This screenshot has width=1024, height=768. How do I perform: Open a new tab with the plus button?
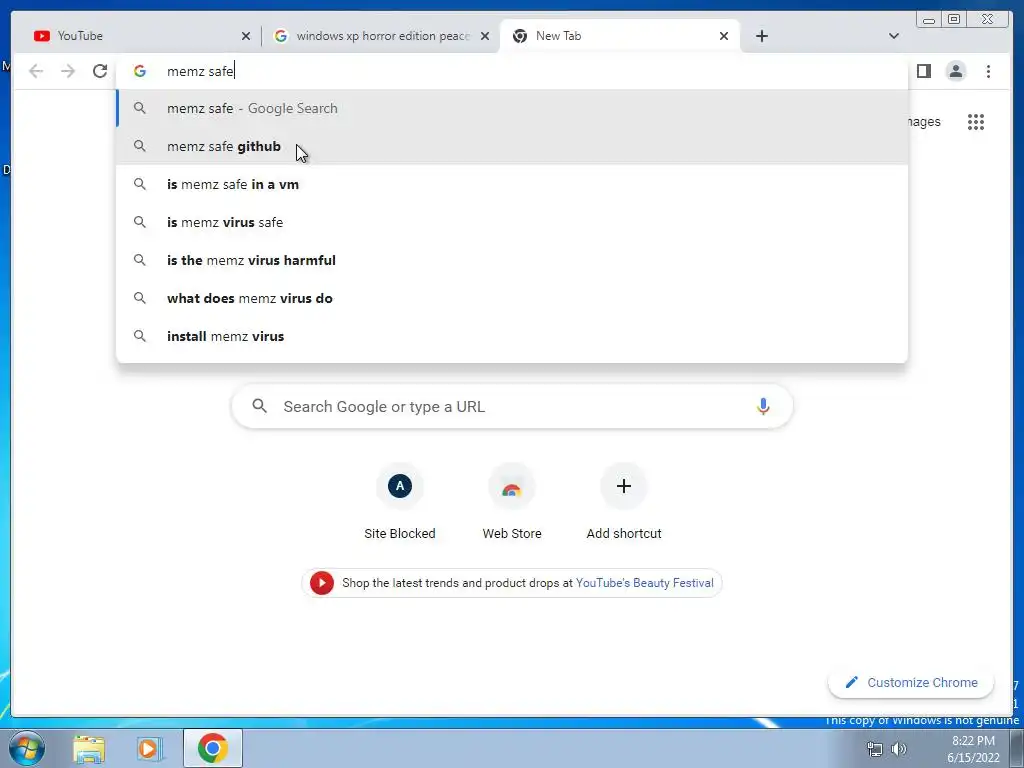[x=761, y=36]
